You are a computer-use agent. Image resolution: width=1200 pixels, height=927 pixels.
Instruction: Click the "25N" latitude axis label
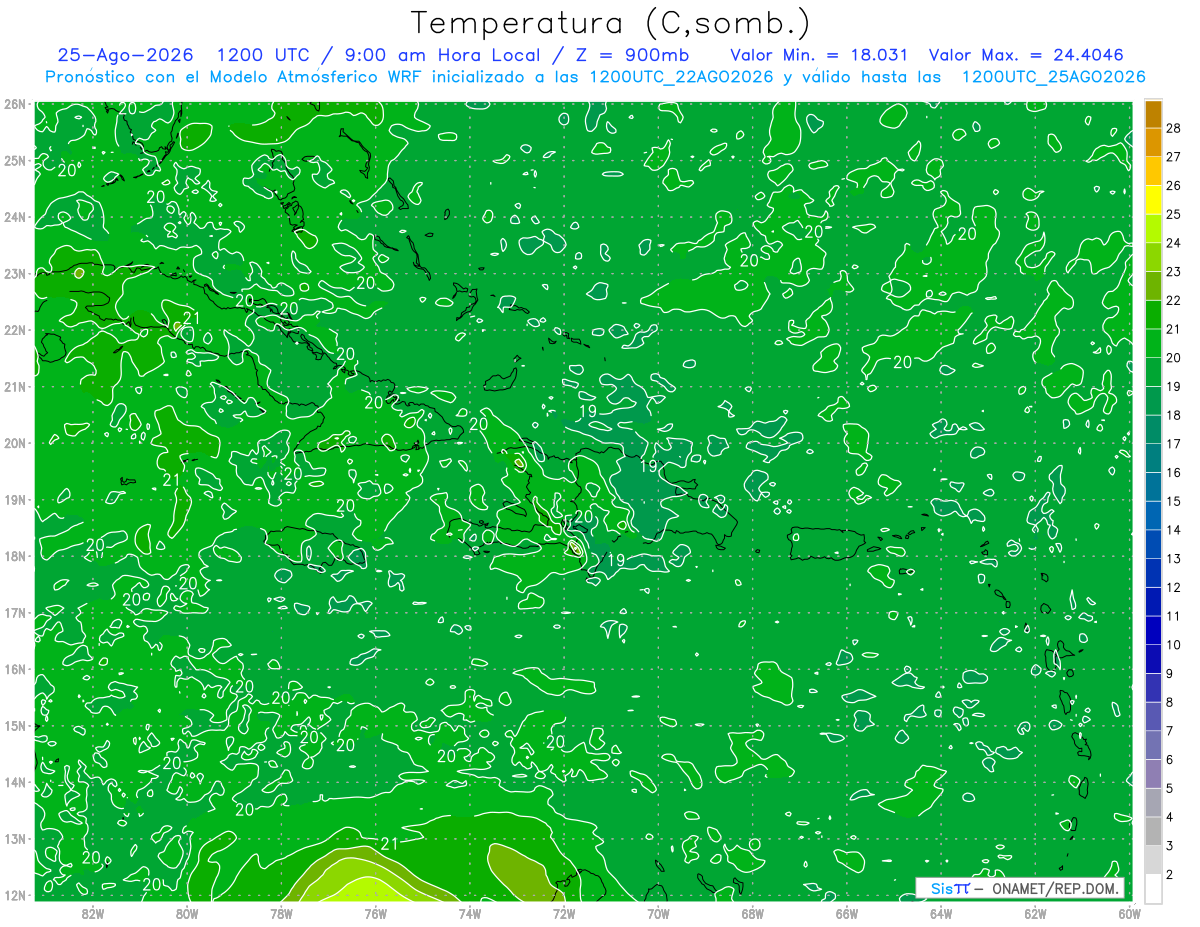[14, 160]
